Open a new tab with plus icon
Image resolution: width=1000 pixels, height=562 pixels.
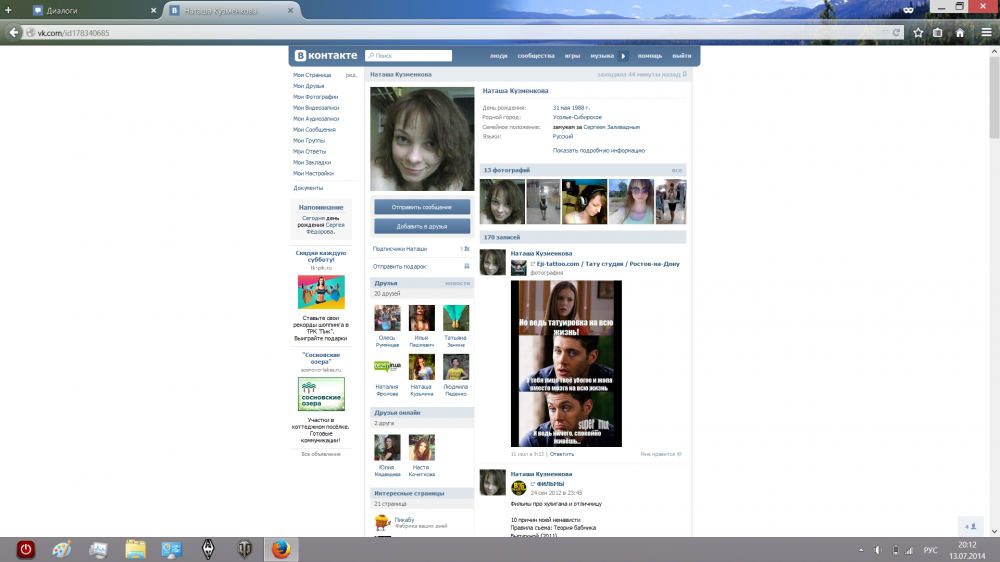[8, 10]
